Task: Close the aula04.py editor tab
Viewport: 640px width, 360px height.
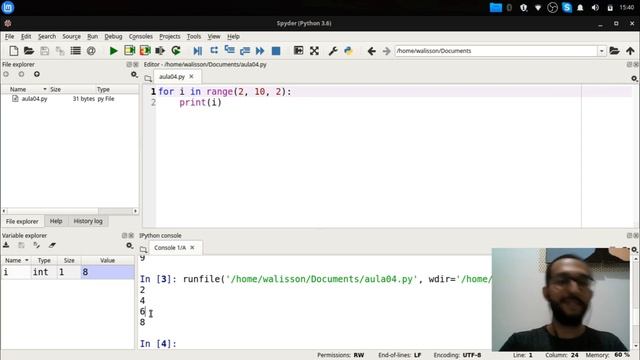Action: [191, 76]
